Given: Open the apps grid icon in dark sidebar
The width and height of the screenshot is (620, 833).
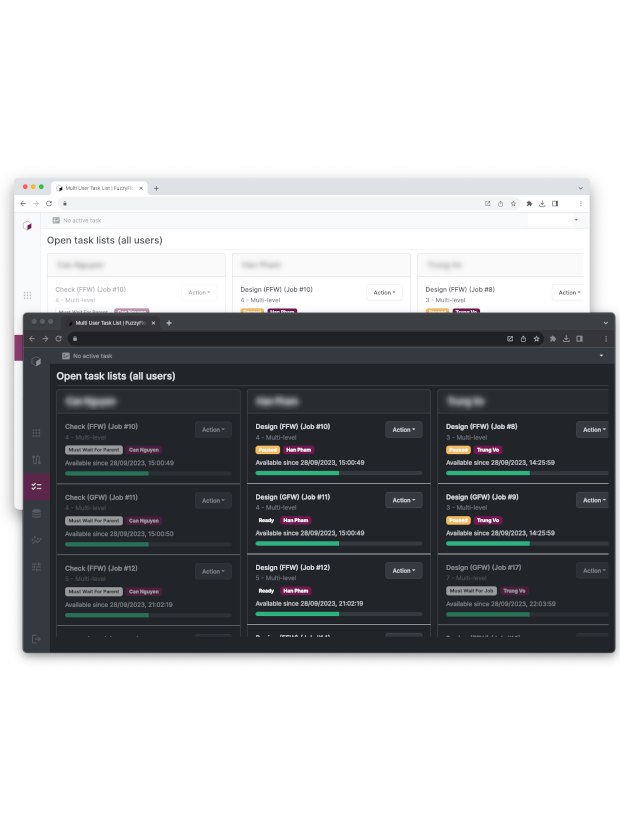Looking at the screenshot, I should 37,433.
